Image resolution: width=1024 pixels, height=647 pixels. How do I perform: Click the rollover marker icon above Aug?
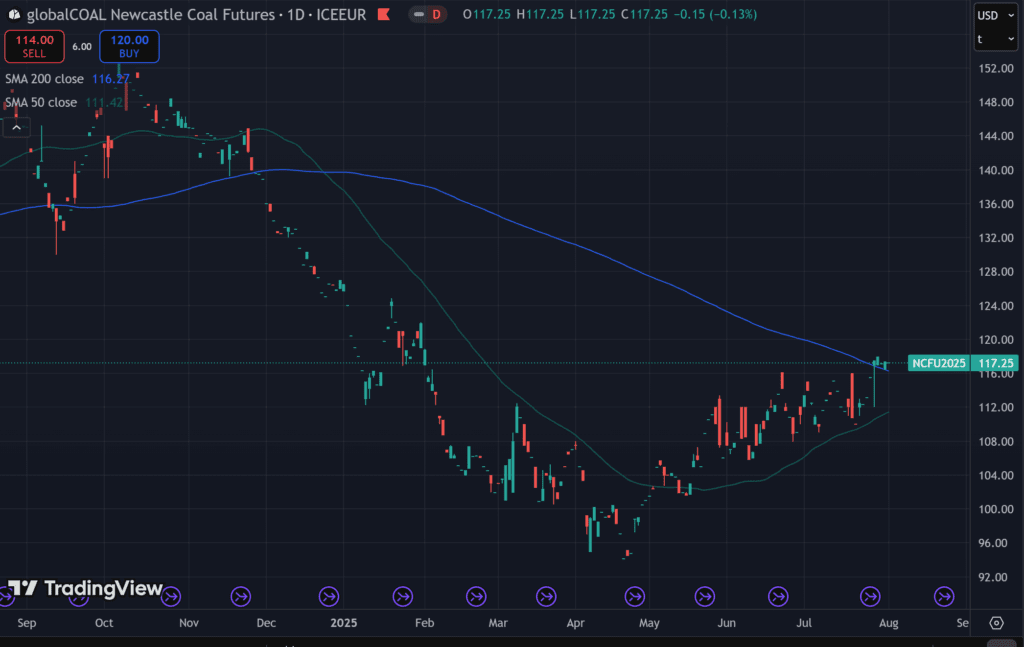click(x=871, y=597)
